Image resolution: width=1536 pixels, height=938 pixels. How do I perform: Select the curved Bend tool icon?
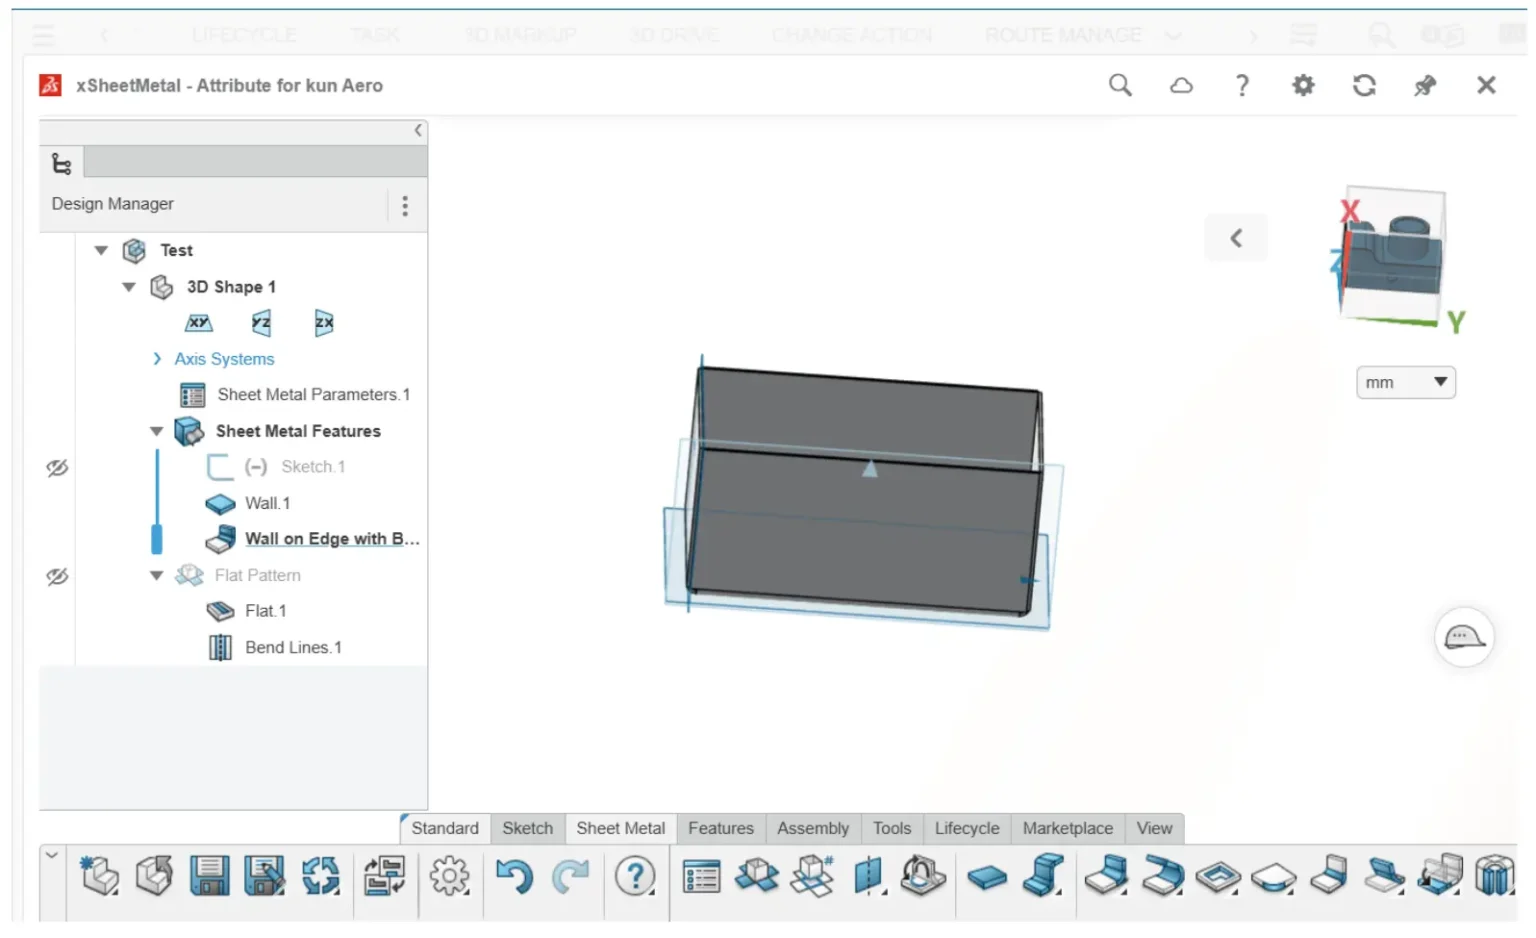1162,876
